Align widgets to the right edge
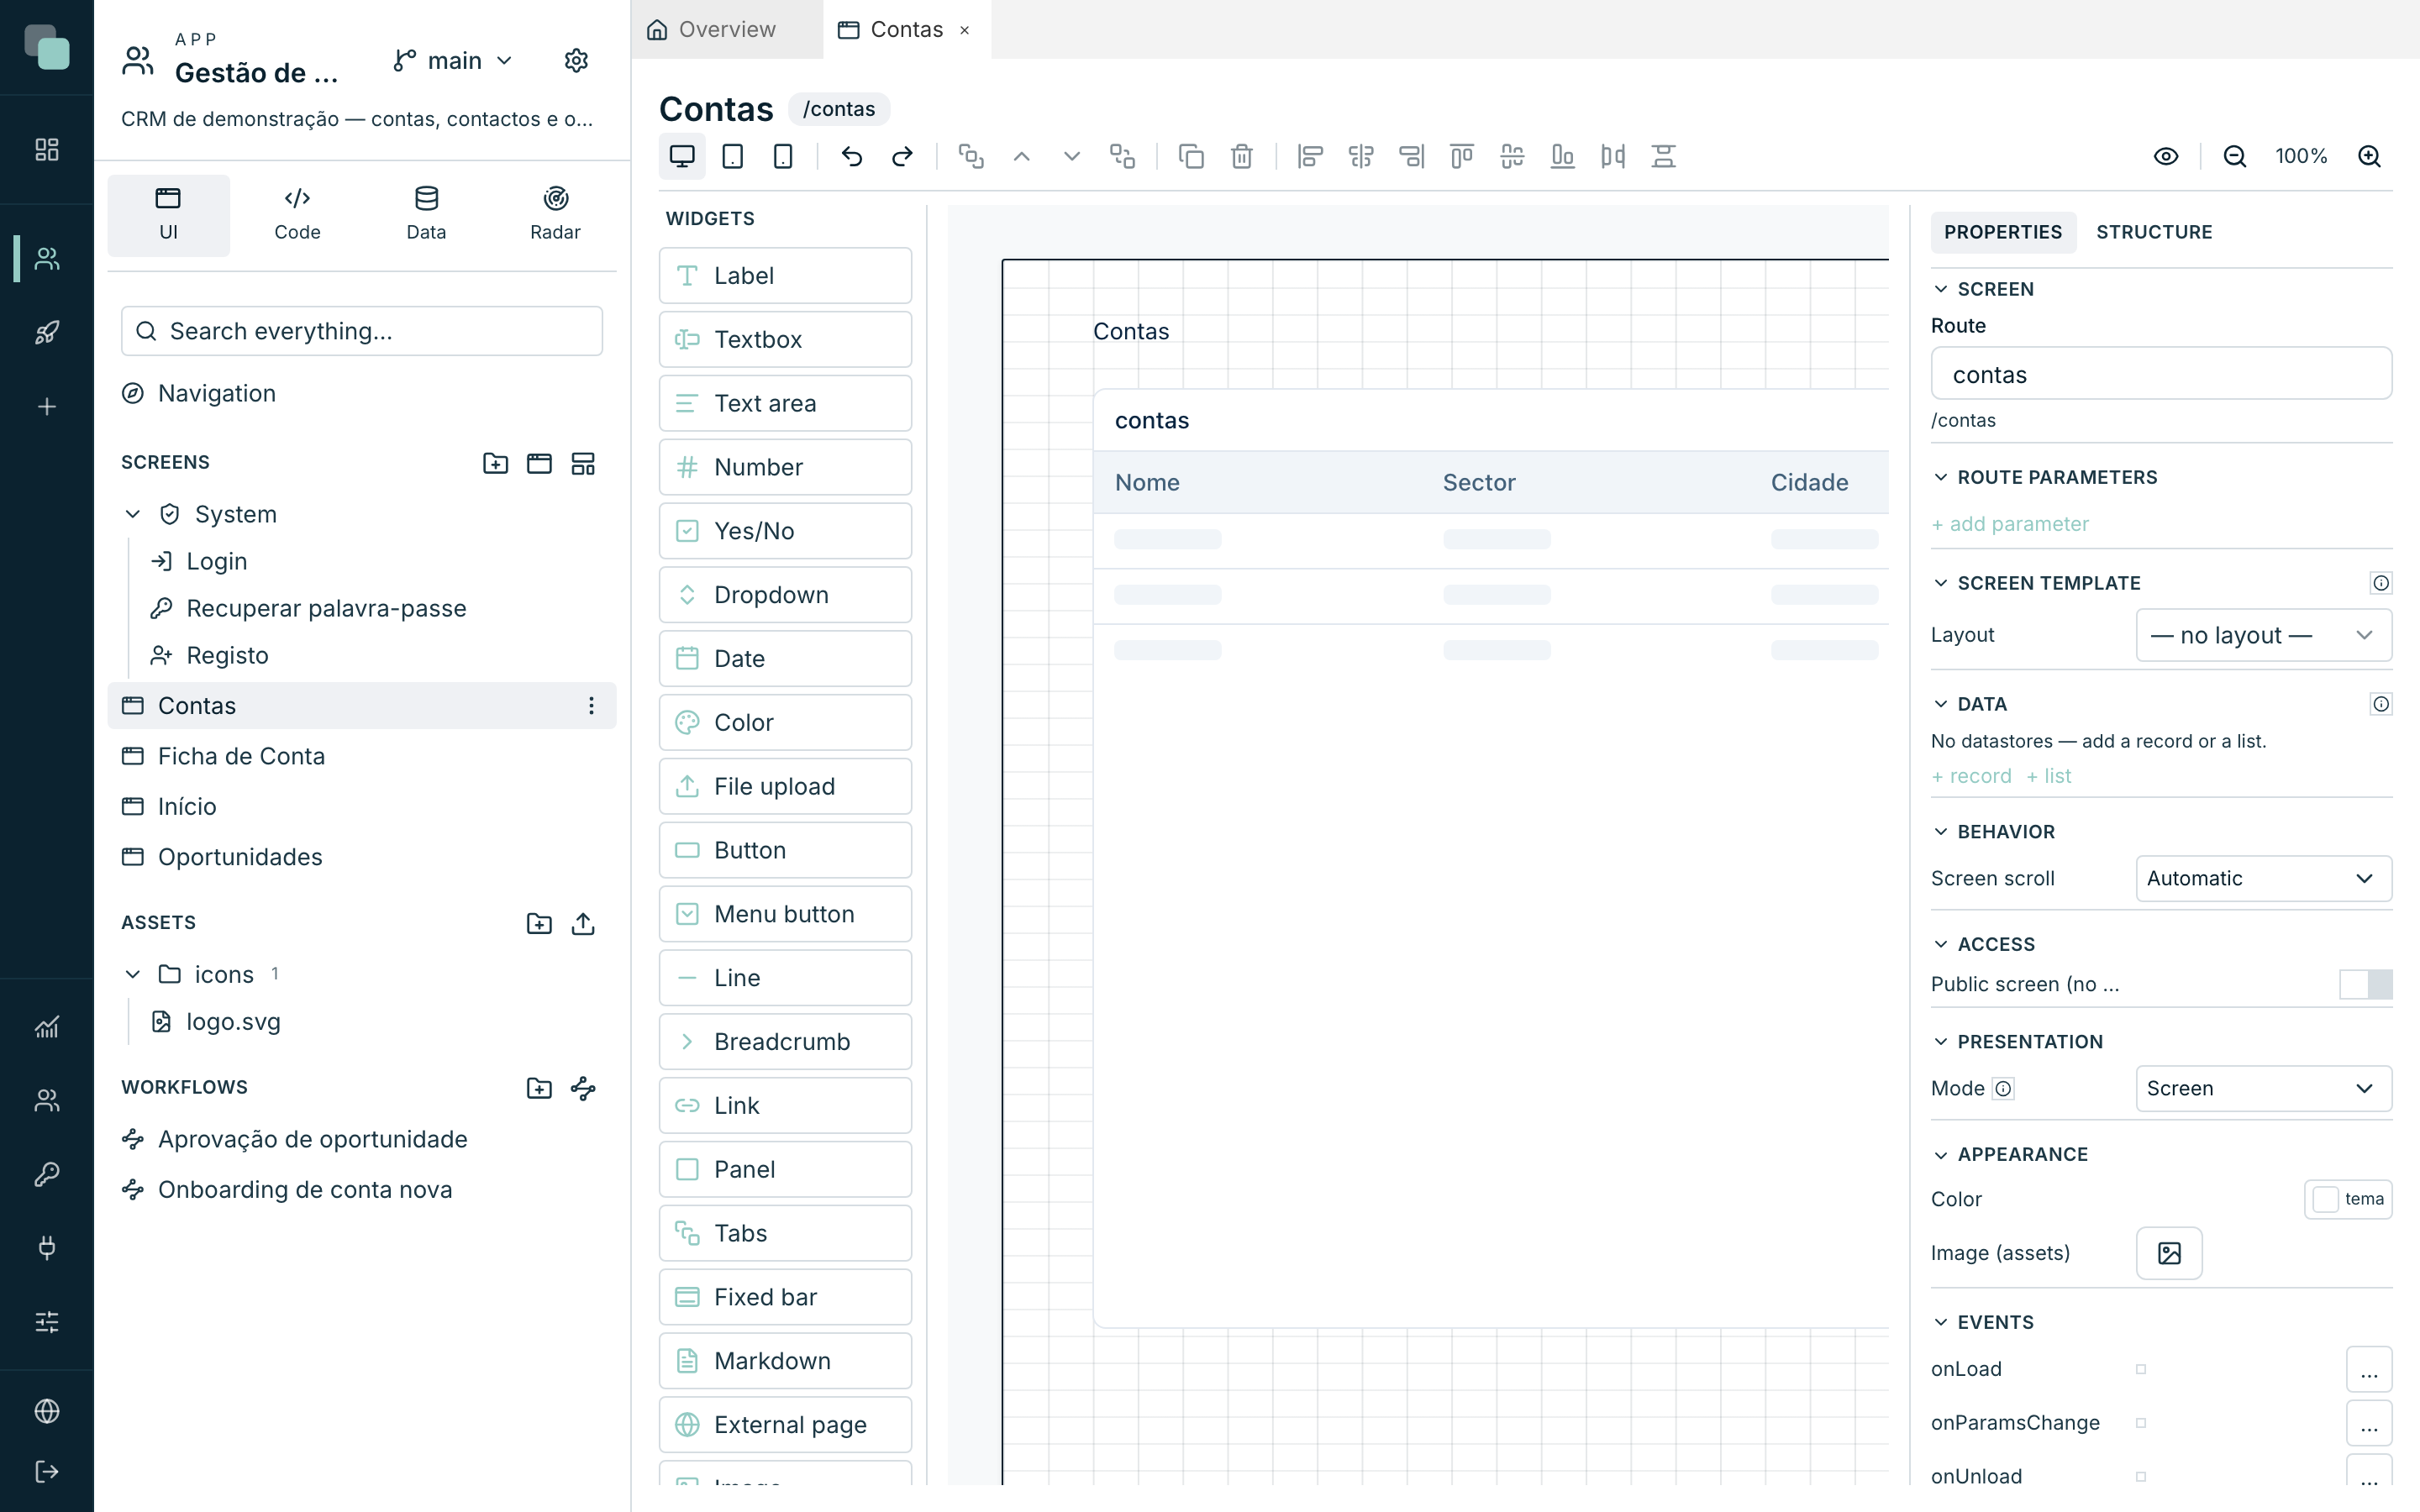The image size is (2420, 1512). point(1411,156)
